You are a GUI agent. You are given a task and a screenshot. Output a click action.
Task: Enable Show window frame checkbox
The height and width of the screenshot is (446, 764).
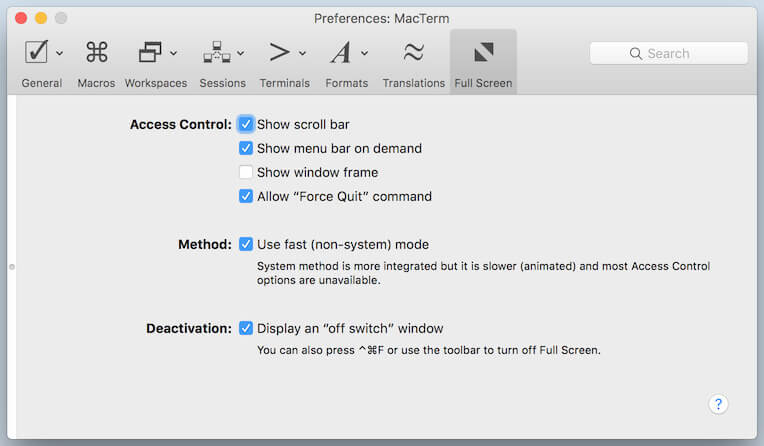coord(246,172)
